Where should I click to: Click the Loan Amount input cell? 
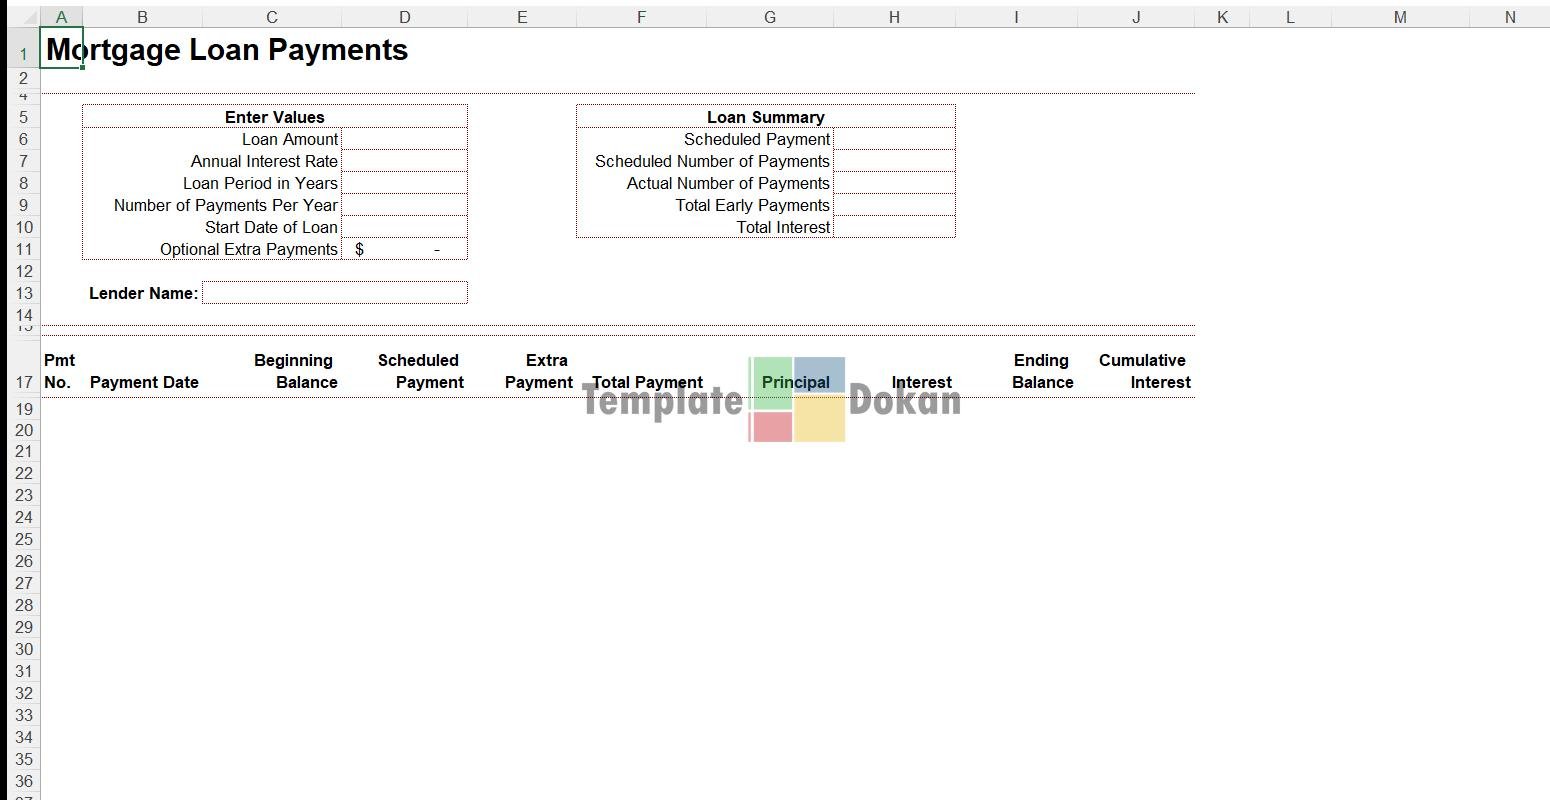tap(404, 139)
